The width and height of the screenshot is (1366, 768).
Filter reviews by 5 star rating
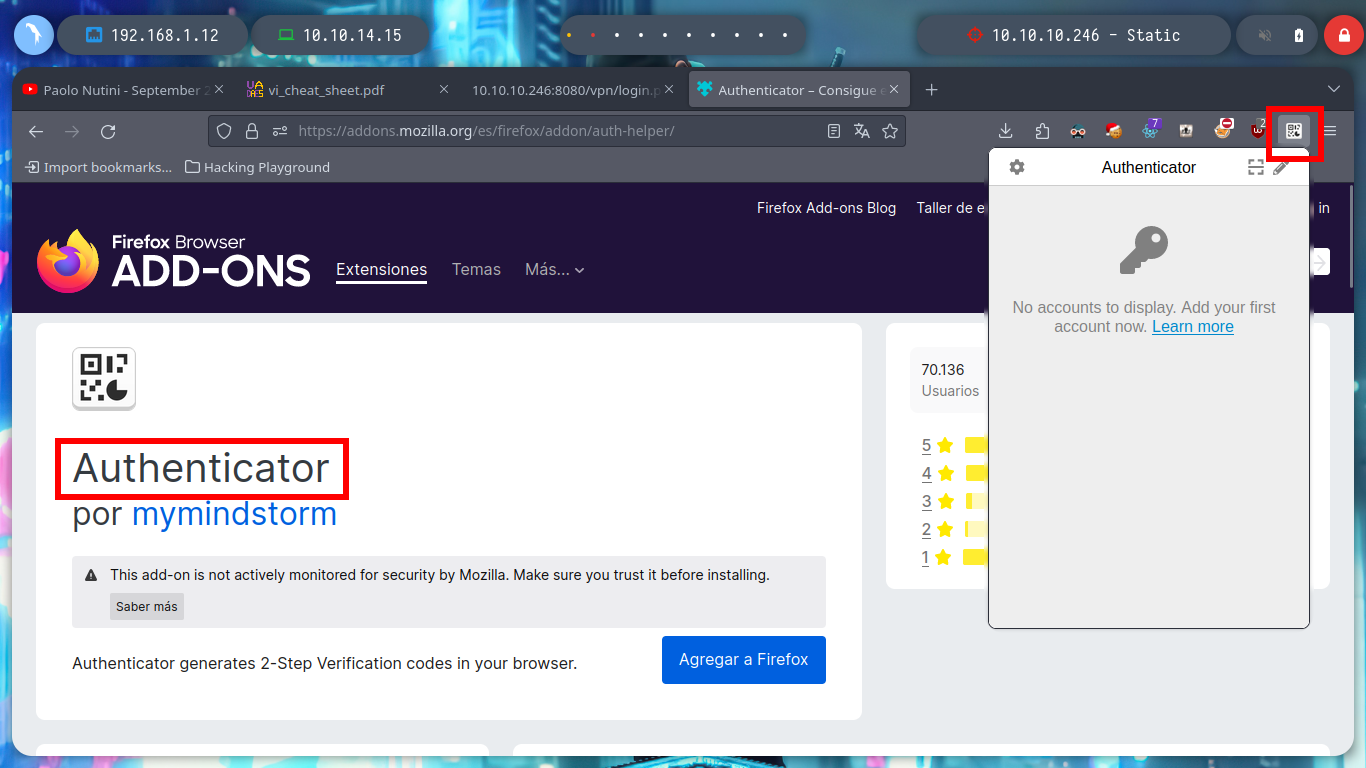[927, 445]
